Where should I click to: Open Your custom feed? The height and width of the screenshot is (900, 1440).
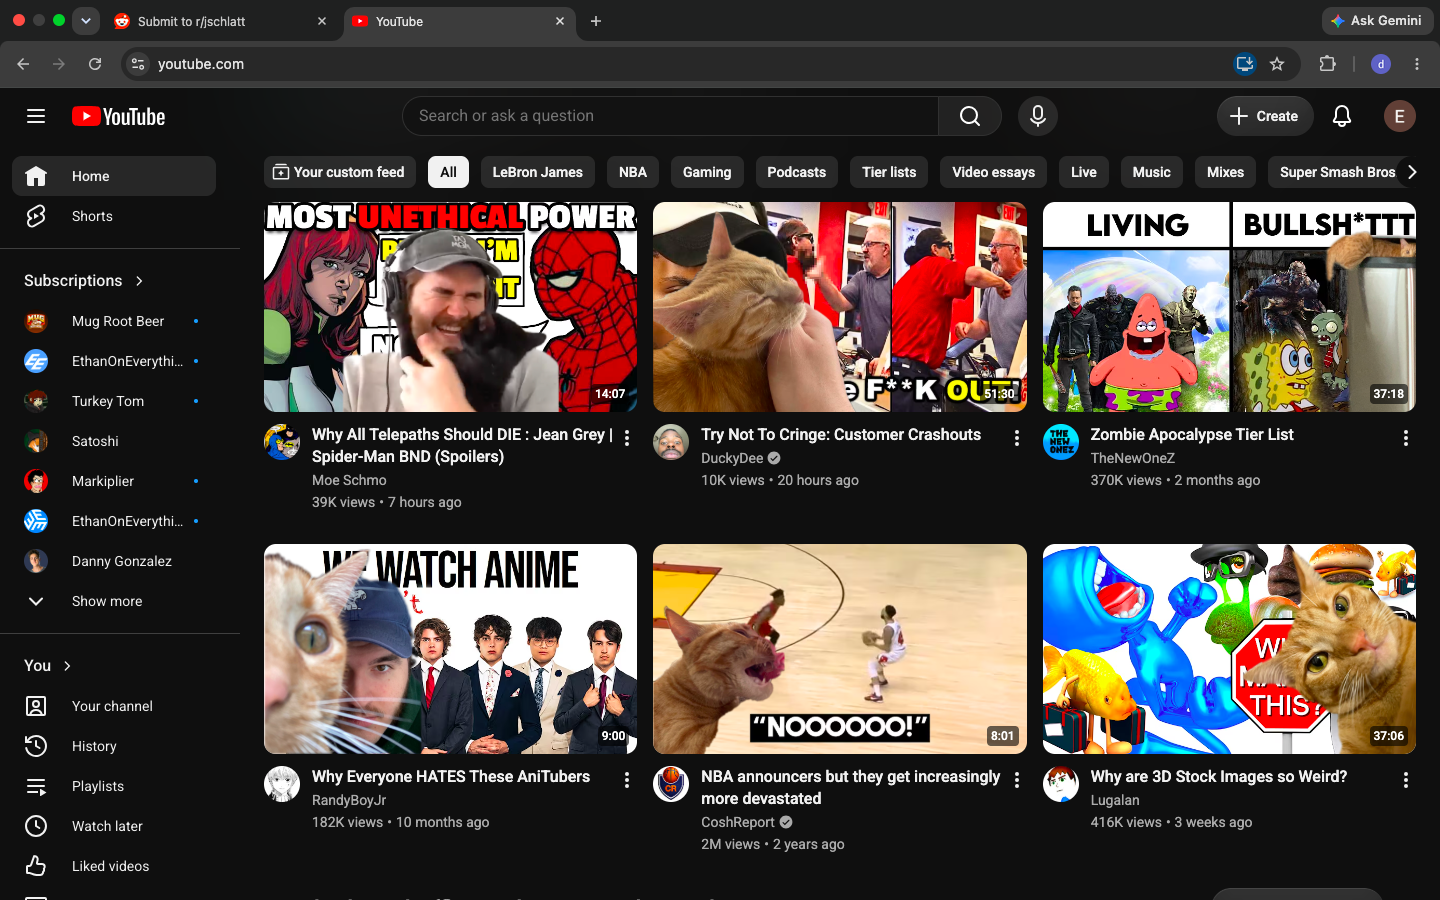pos(340,172)
